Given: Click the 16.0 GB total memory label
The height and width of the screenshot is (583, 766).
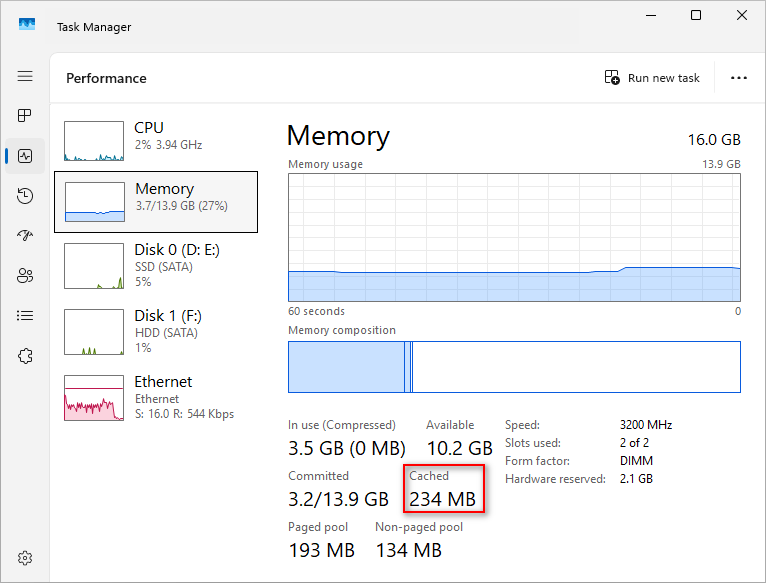Looking at the screenshot, I should [714, 140].
